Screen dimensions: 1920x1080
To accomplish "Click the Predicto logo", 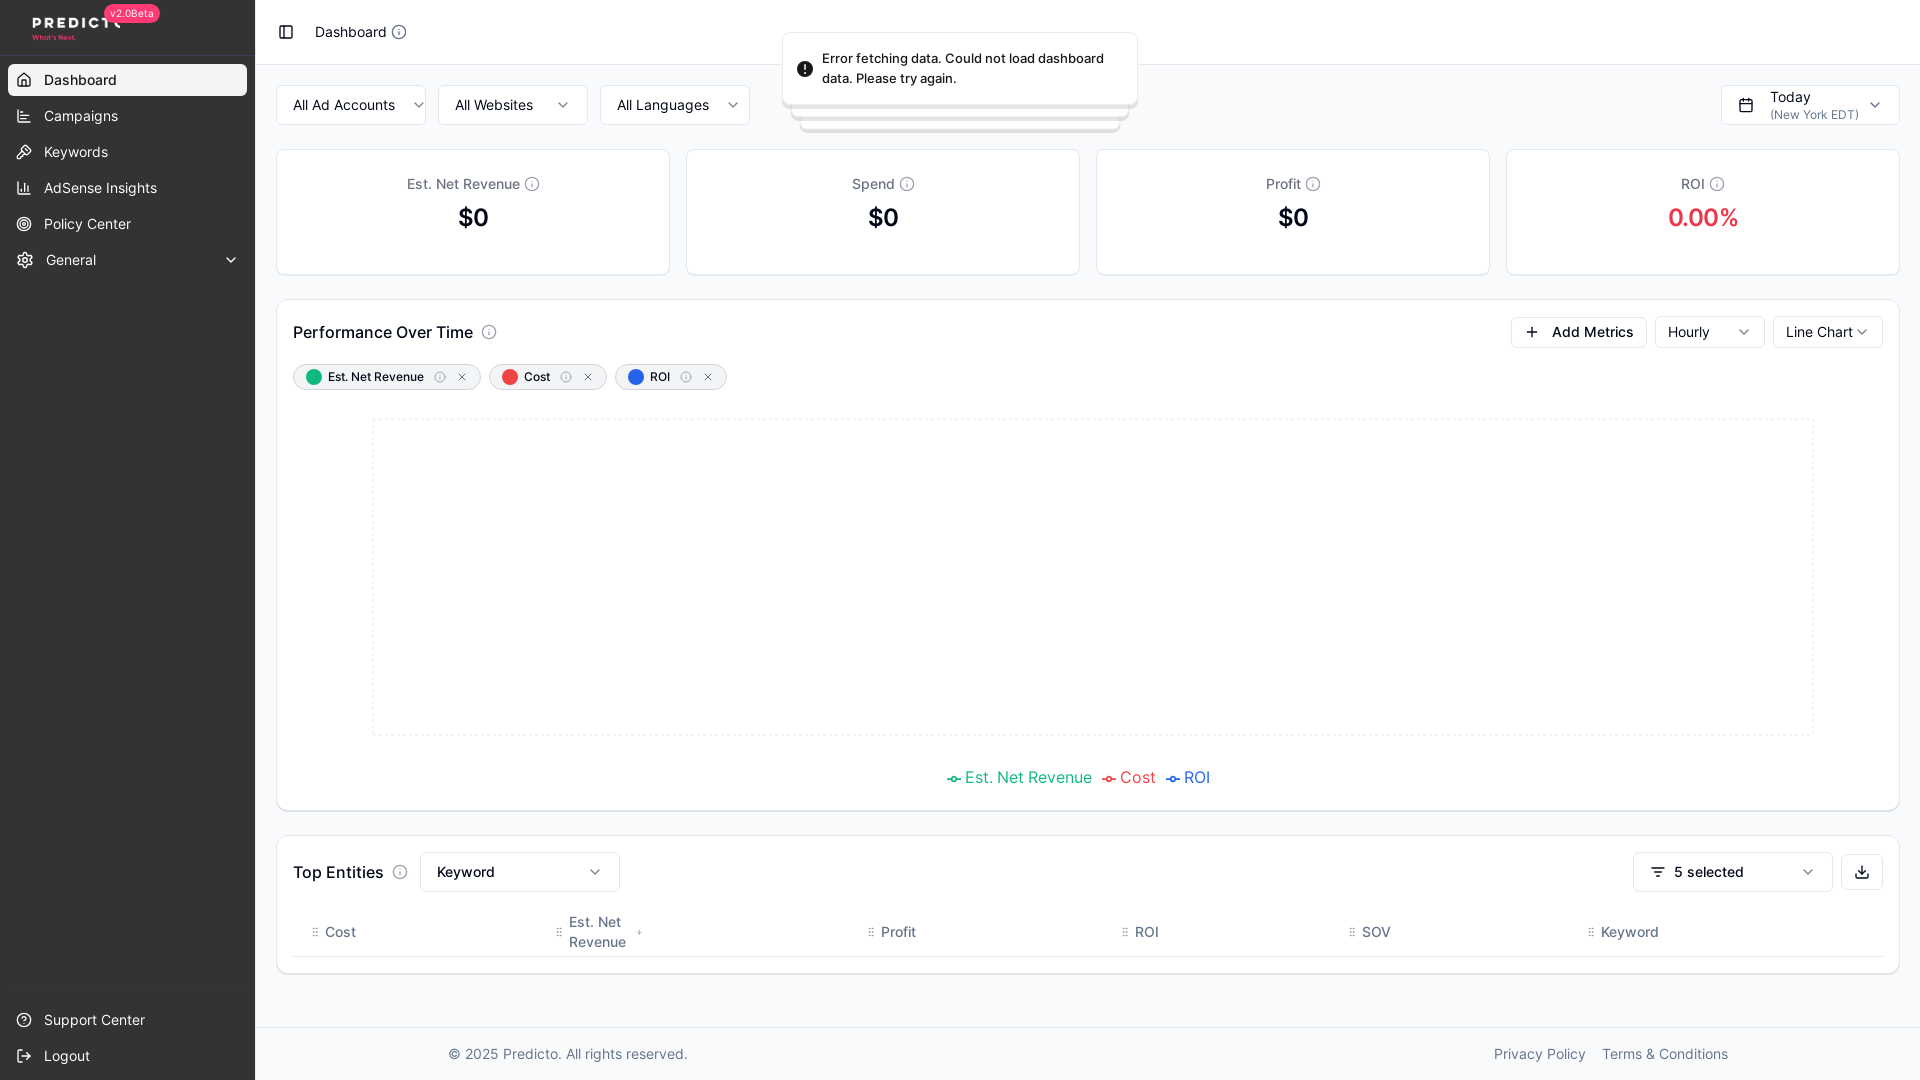I will pyautogui.click(x=76, y=26).
